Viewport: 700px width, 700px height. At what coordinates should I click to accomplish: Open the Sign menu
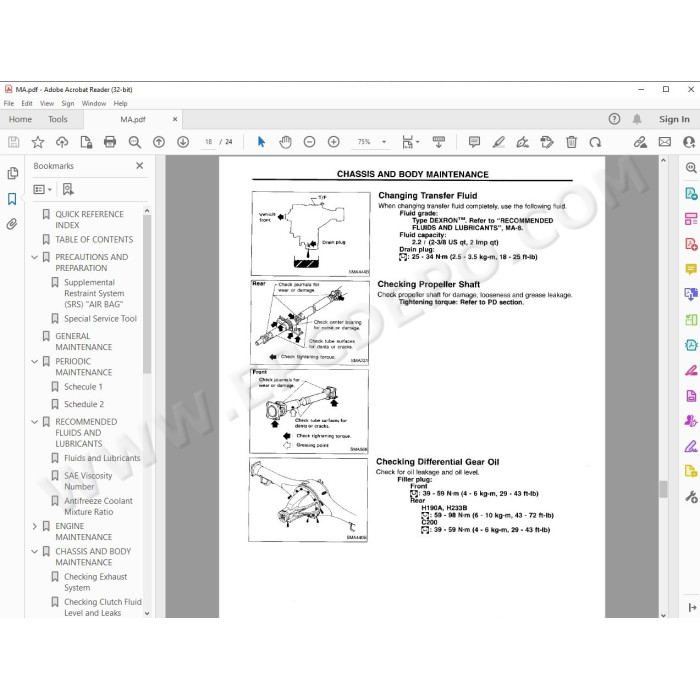click(x=68, y=104)
